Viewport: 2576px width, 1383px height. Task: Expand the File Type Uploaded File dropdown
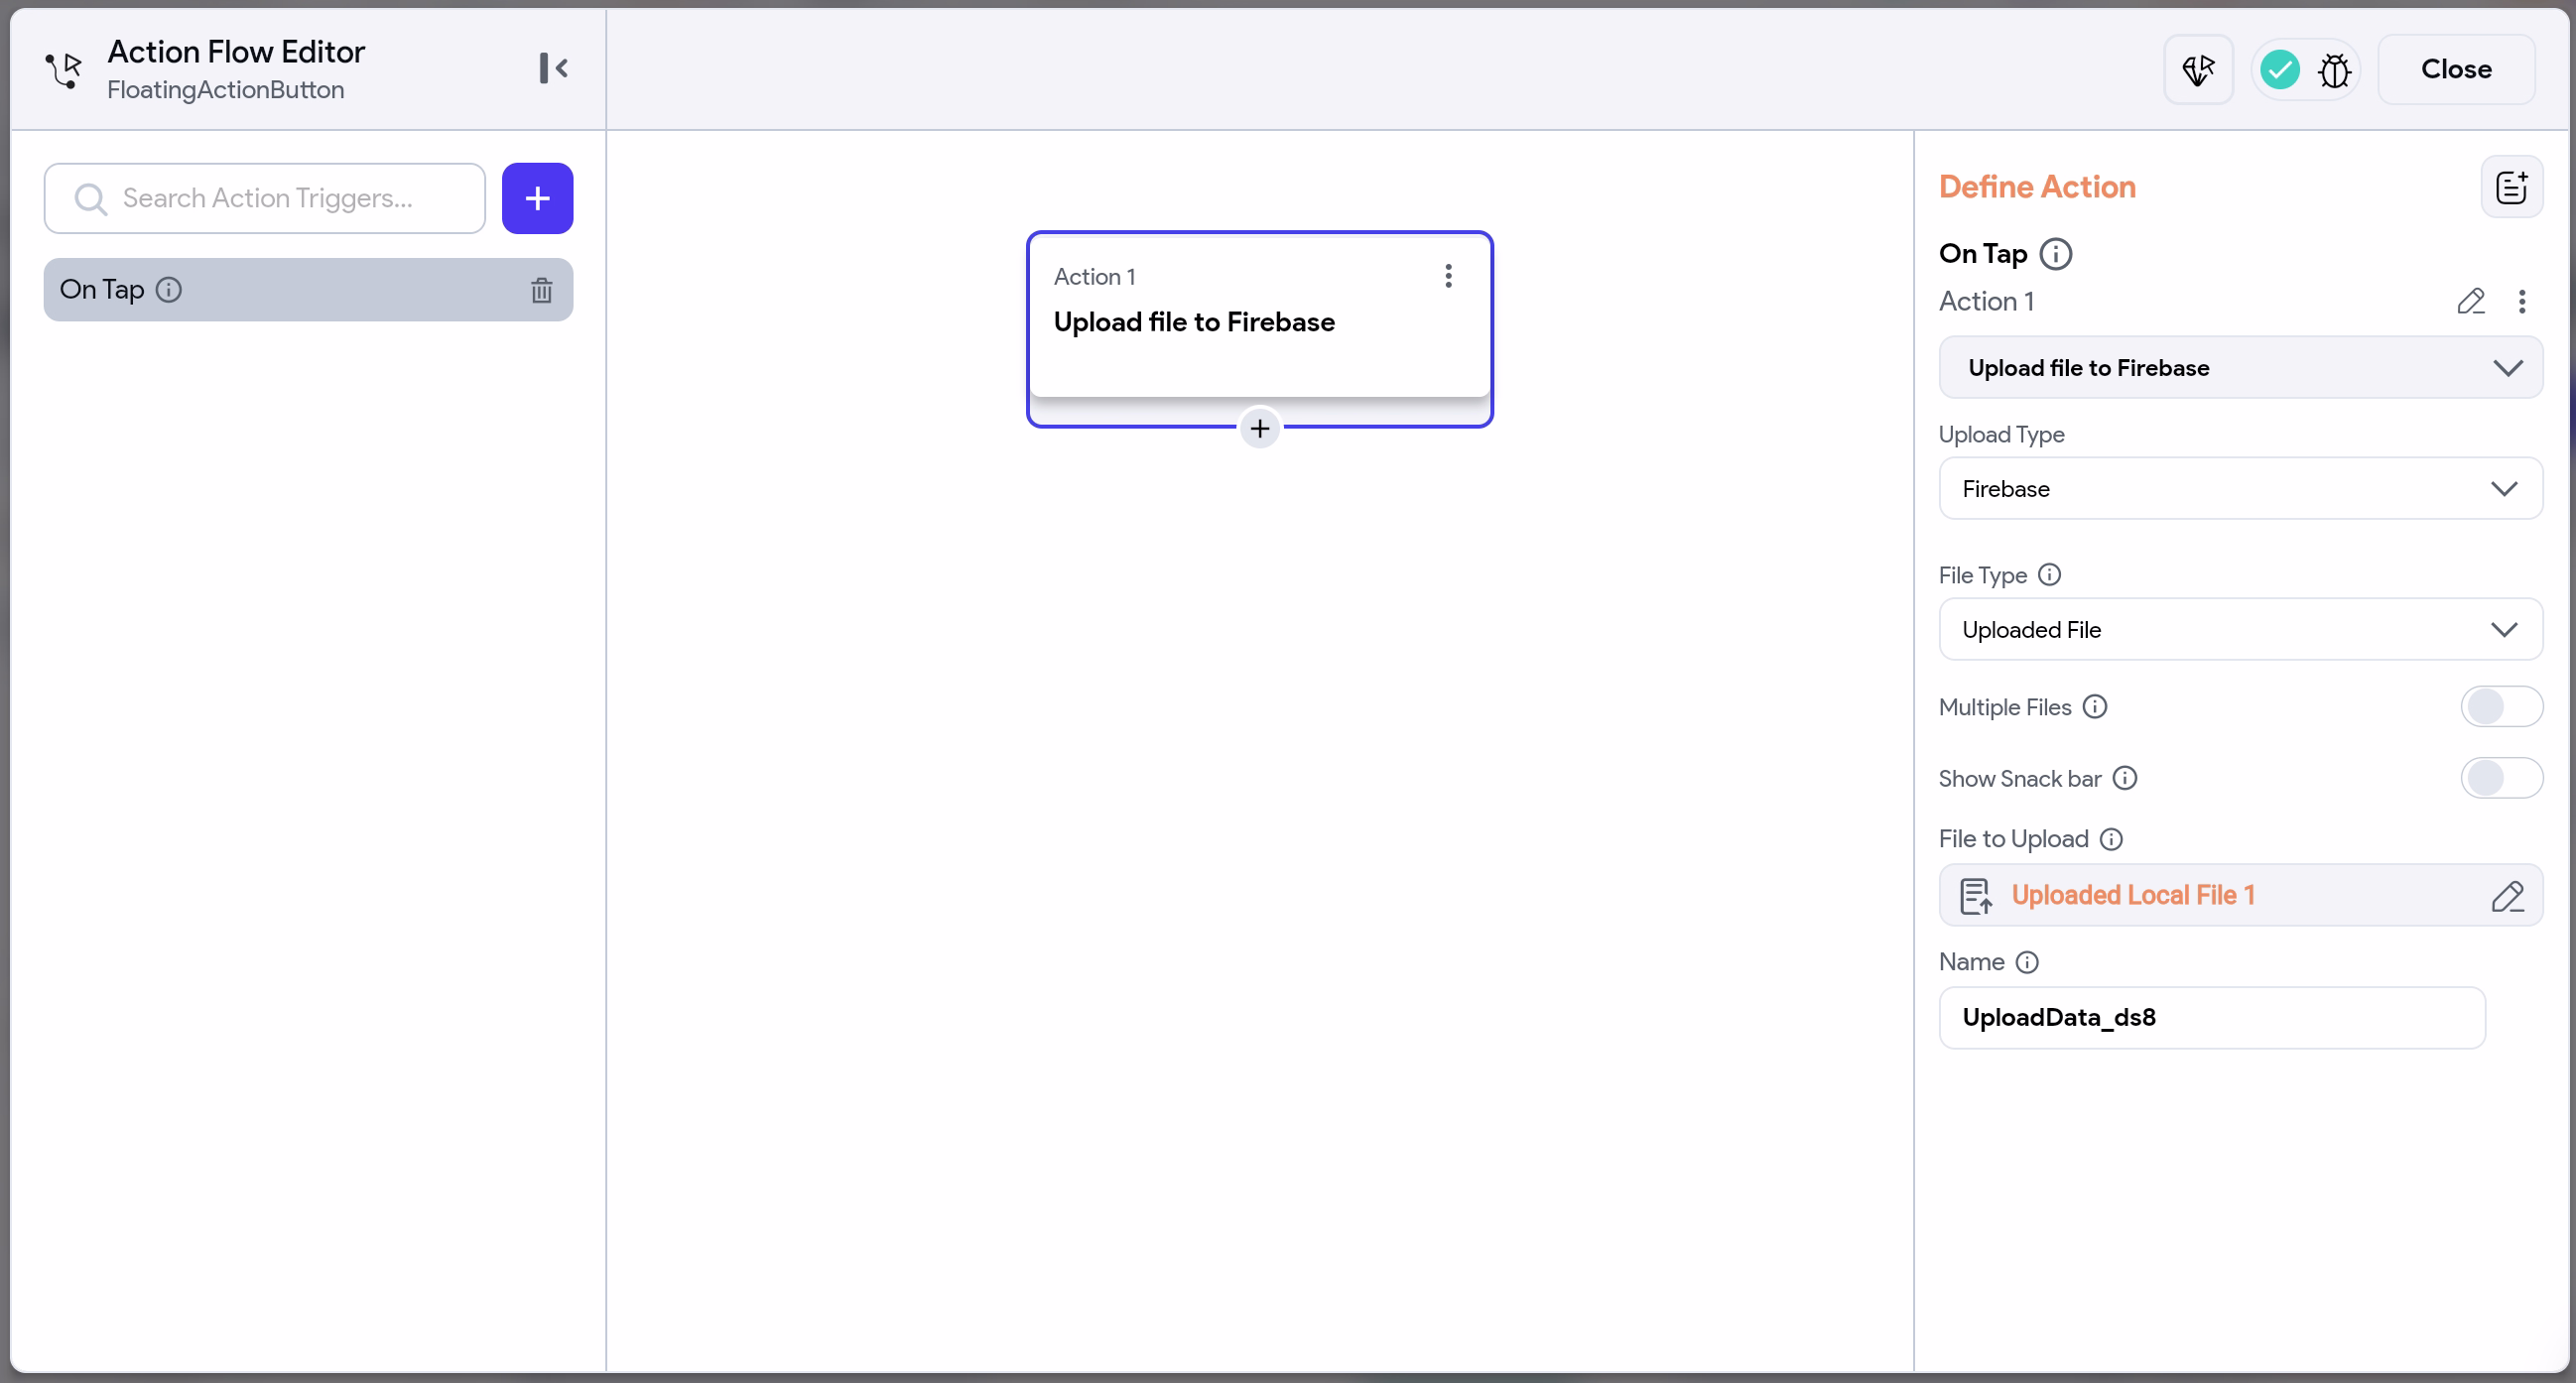(2240, 630)
